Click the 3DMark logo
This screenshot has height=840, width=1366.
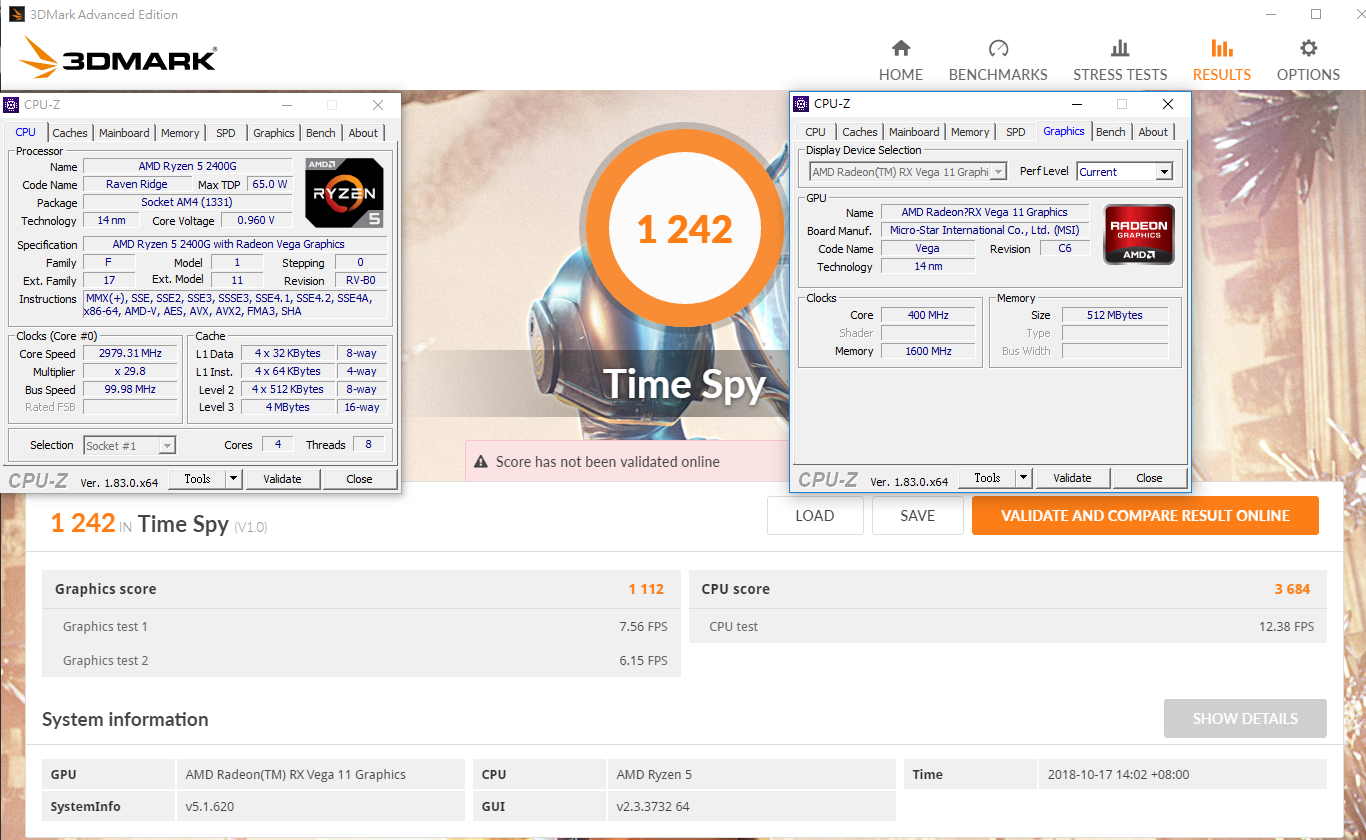coord(118,58)
